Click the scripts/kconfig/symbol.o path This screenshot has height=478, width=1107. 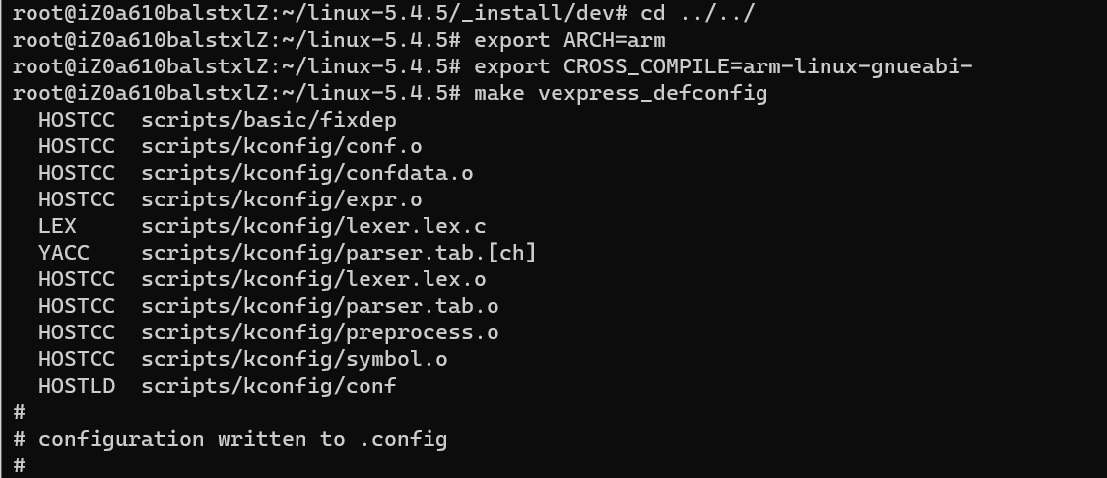point(294,359)
